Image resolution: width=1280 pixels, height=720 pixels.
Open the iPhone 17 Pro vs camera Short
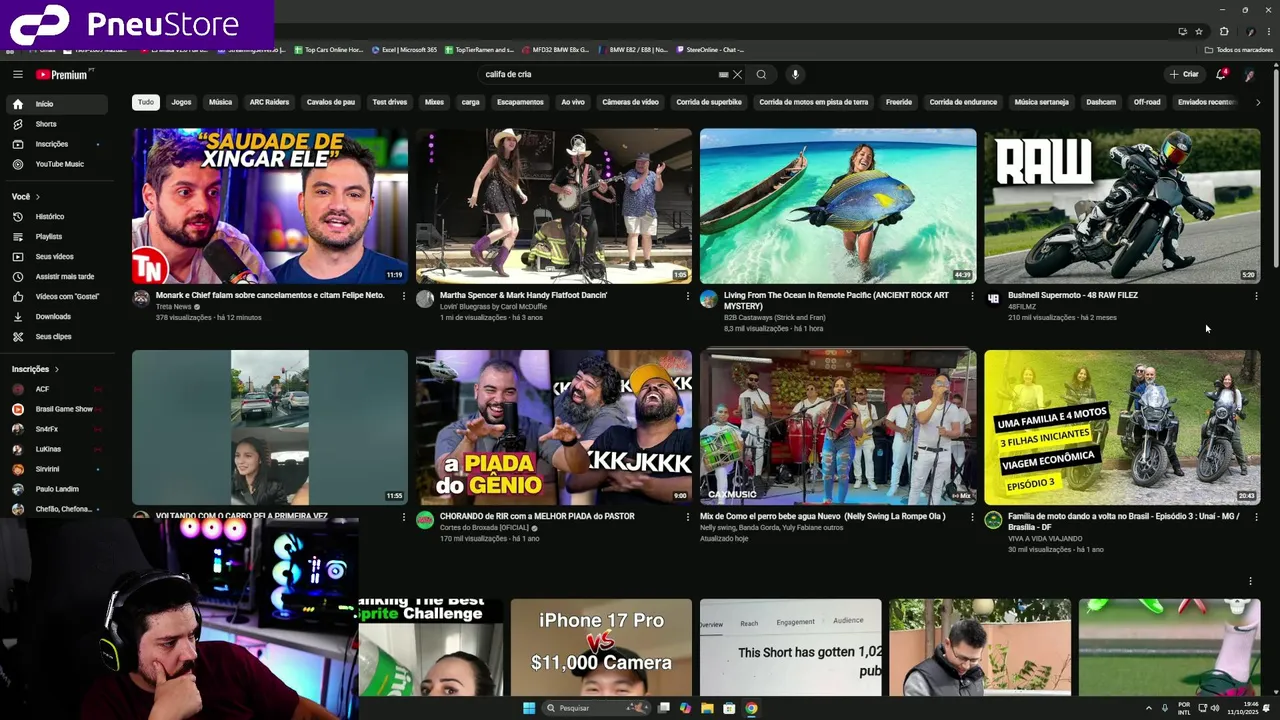coord(601,648)
